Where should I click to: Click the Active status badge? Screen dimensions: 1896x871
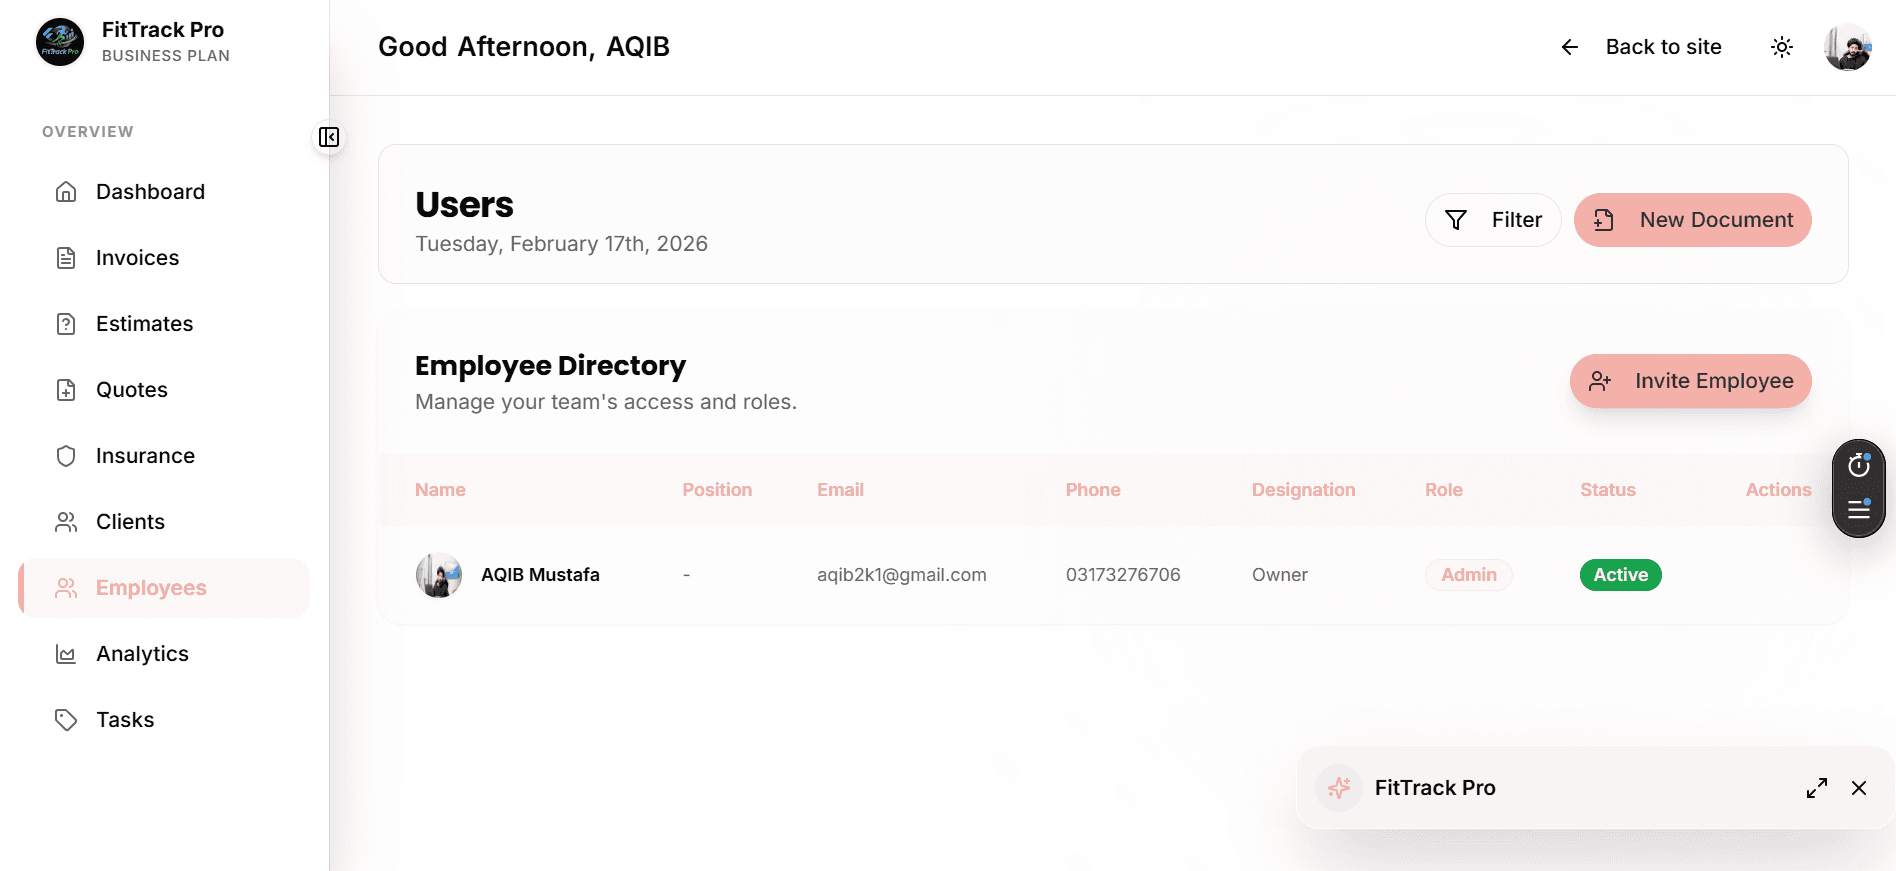(x=1621, y=575)
